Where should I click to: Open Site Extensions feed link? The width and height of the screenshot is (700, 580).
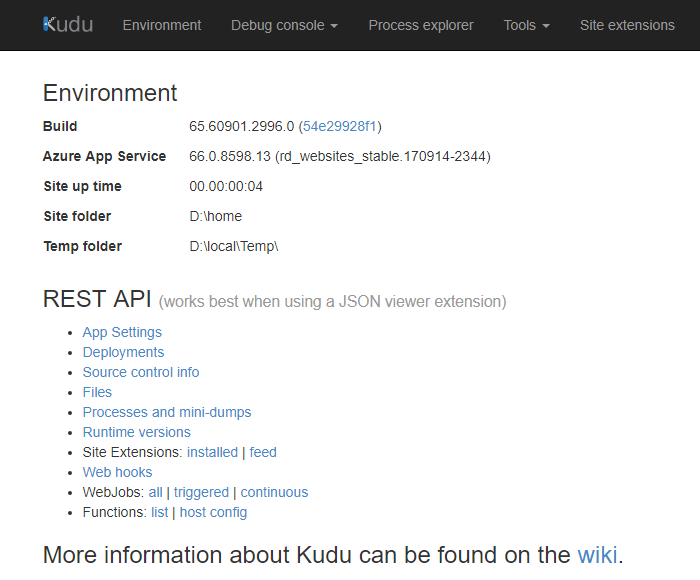tap(263, 452)
